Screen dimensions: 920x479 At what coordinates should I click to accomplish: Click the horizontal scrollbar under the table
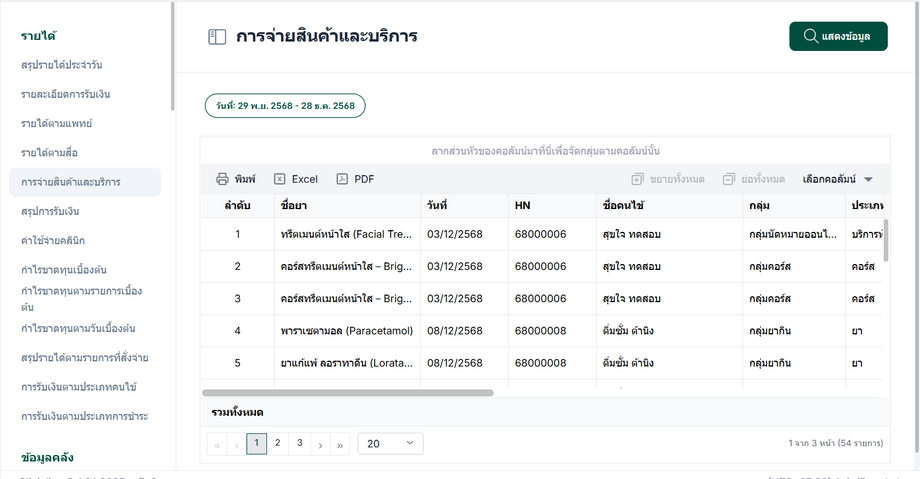click(348, 393)
